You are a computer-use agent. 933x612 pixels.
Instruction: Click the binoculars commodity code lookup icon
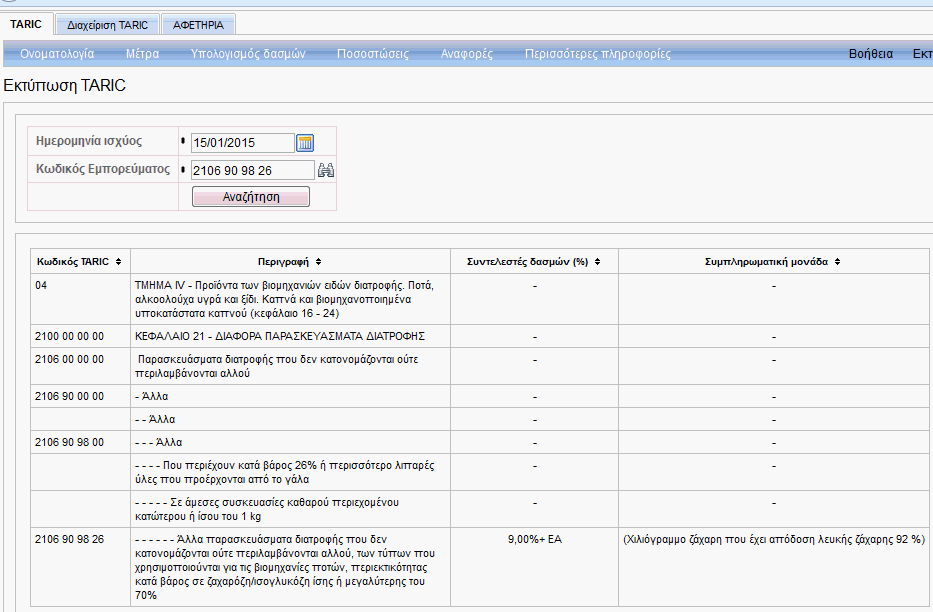(325, 171)
